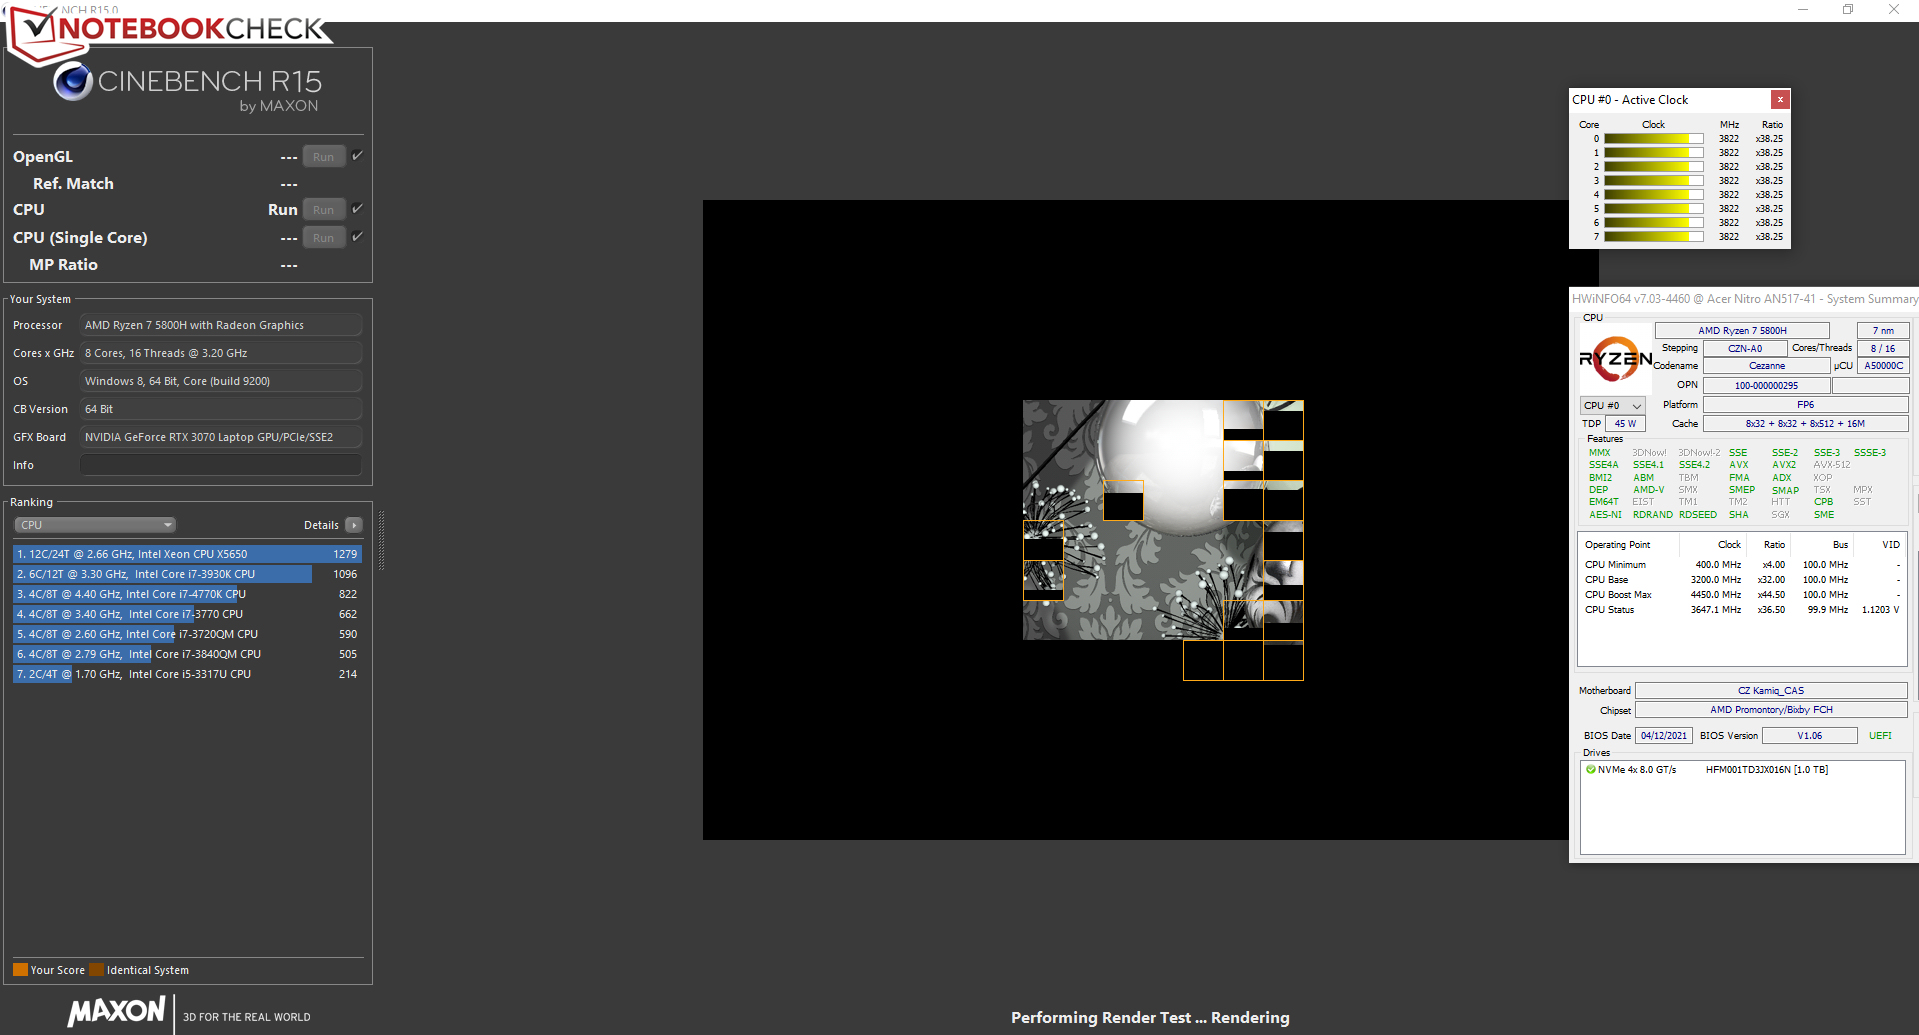The height and width of the screenshot is (1035, 1919).
Task: Click the Run button for the CPU test
Action: 324,209
